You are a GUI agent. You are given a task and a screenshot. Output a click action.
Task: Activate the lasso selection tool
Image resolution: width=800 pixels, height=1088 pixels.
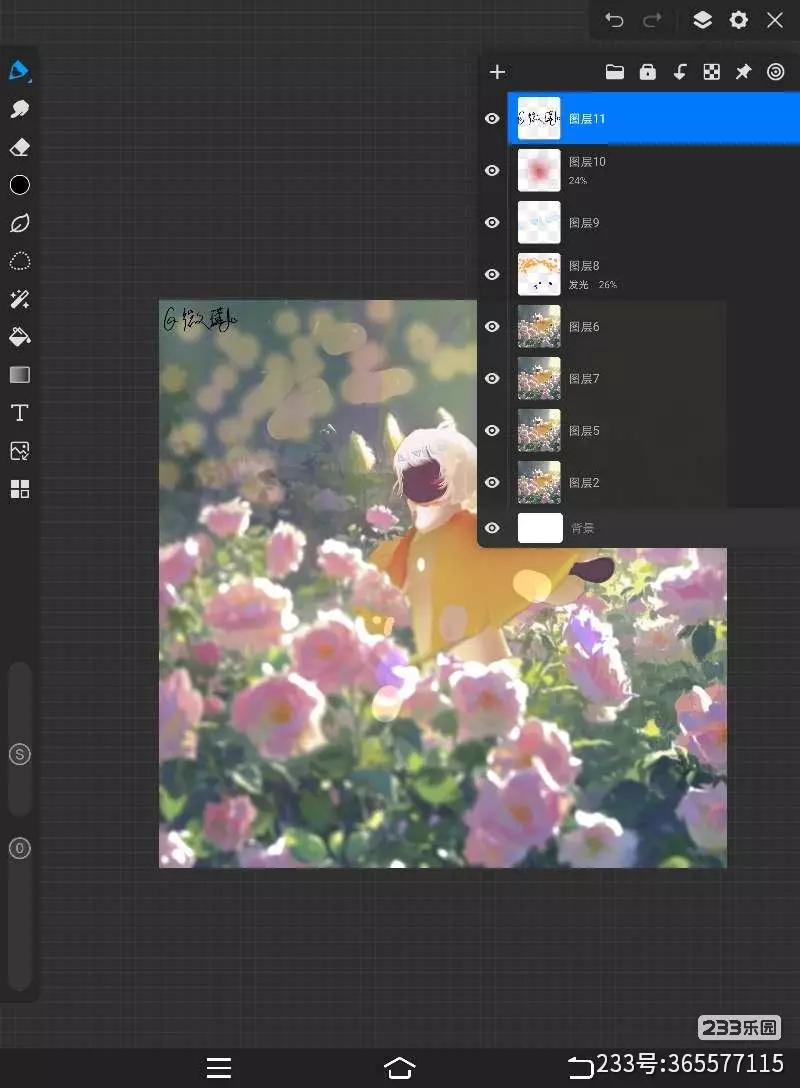19,261
